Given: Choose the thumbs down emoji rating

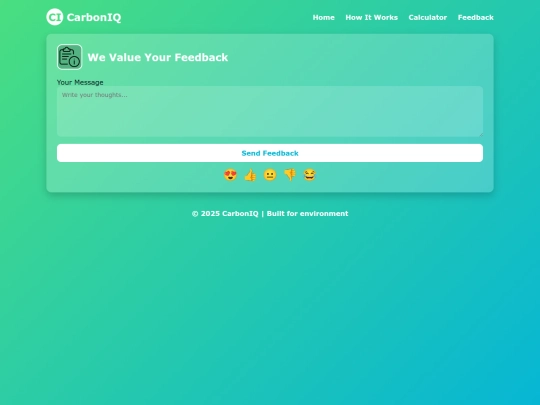Looking at the screenshot, I should tap(290, 175).
